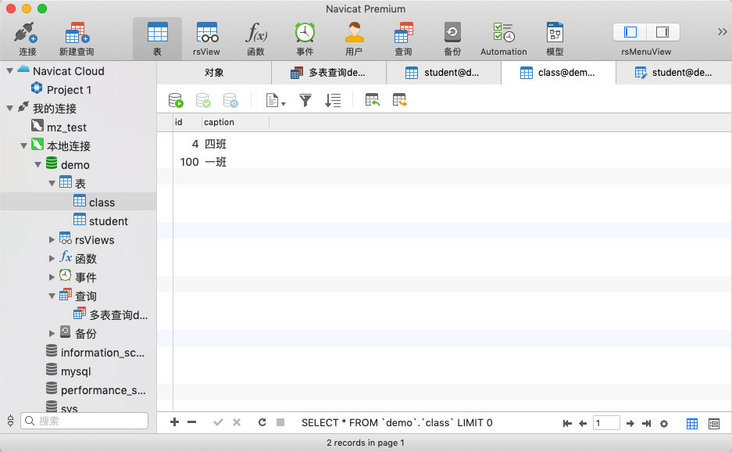Expand the 函数 tree node
The width and height of the screenshot is (732, 452).
coord(52,258)
